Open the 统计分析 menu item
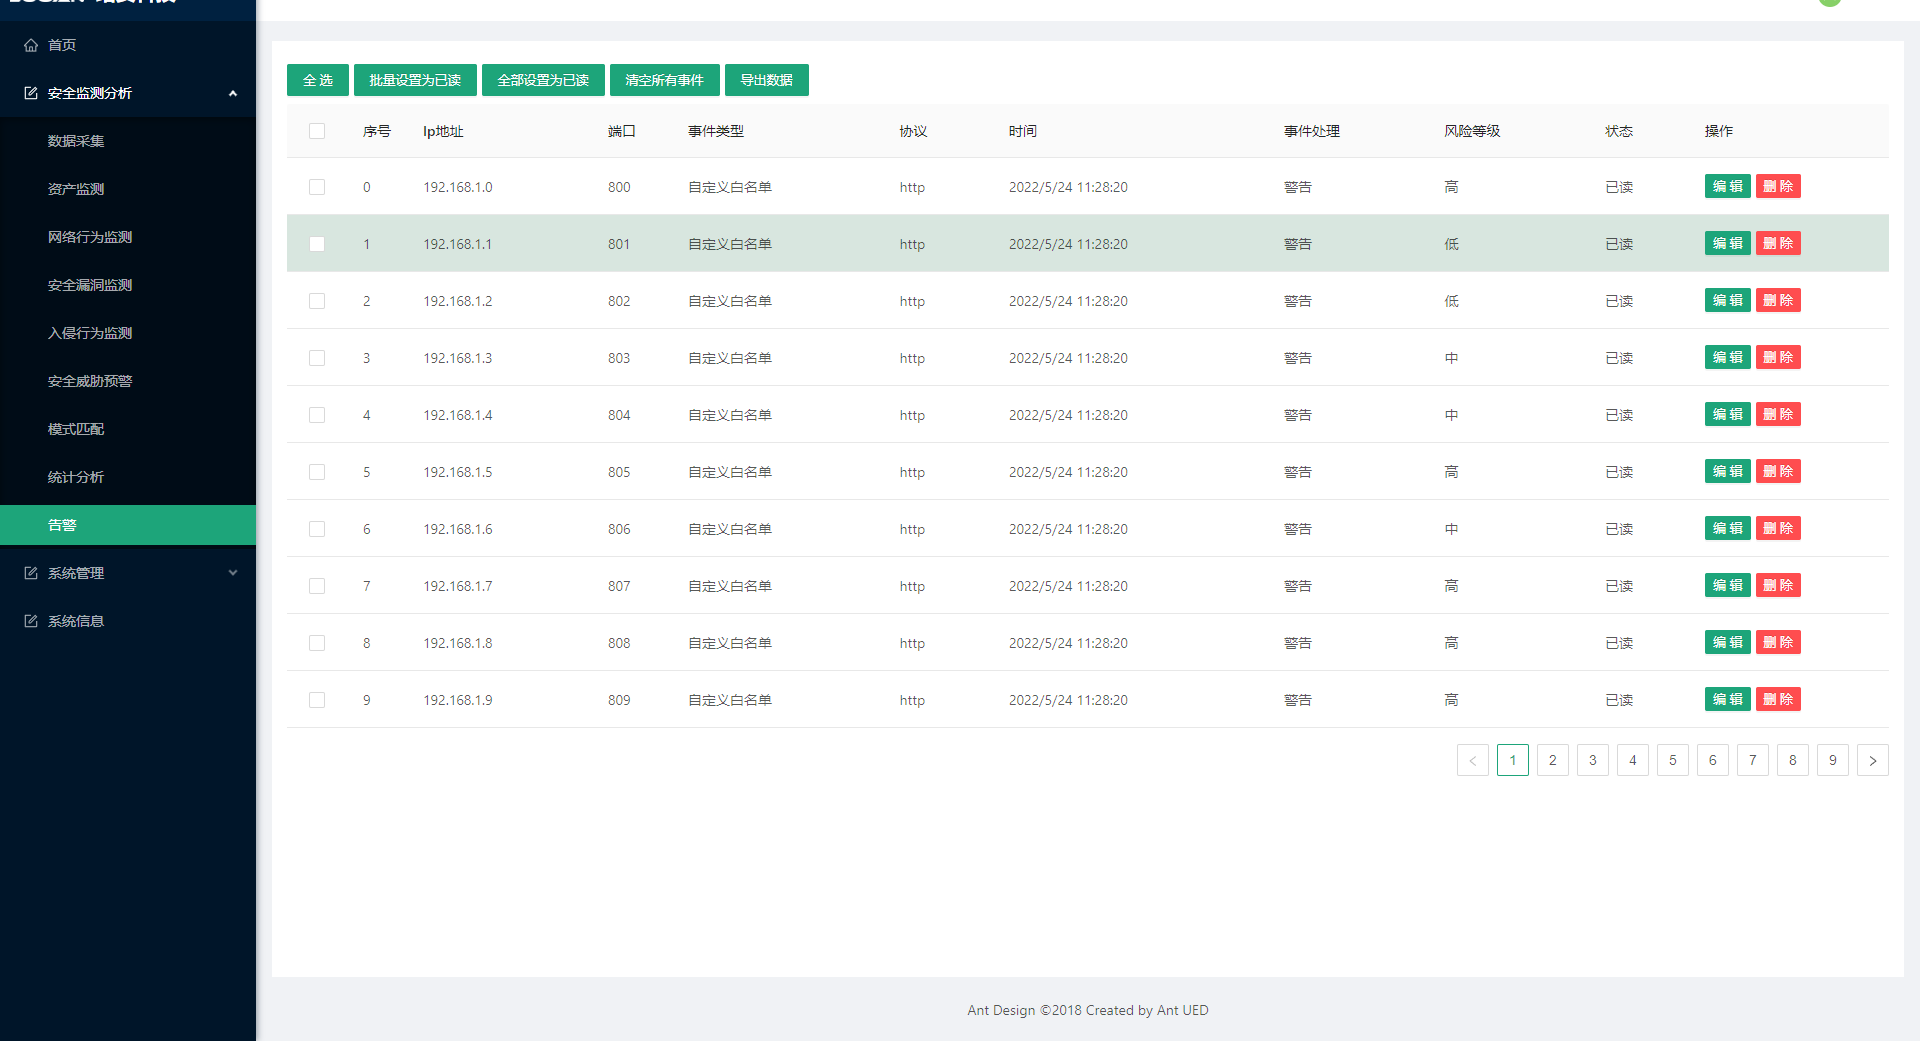Screen dimensions: 1920x1041 pos(76,477)
